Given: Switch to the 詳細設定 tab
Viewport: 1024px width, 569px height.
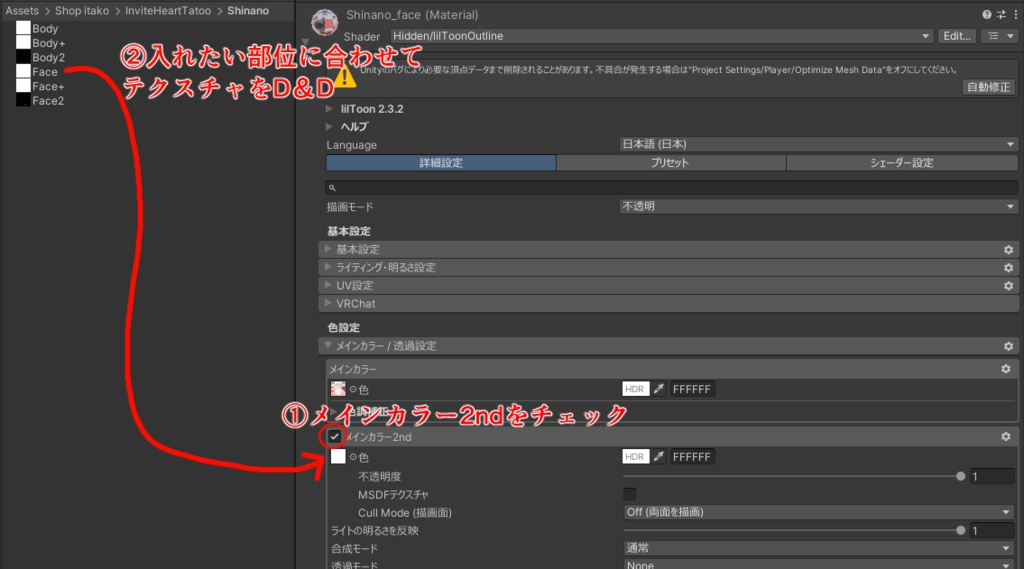Looking at the screenshot, I should tap(441, 163).
